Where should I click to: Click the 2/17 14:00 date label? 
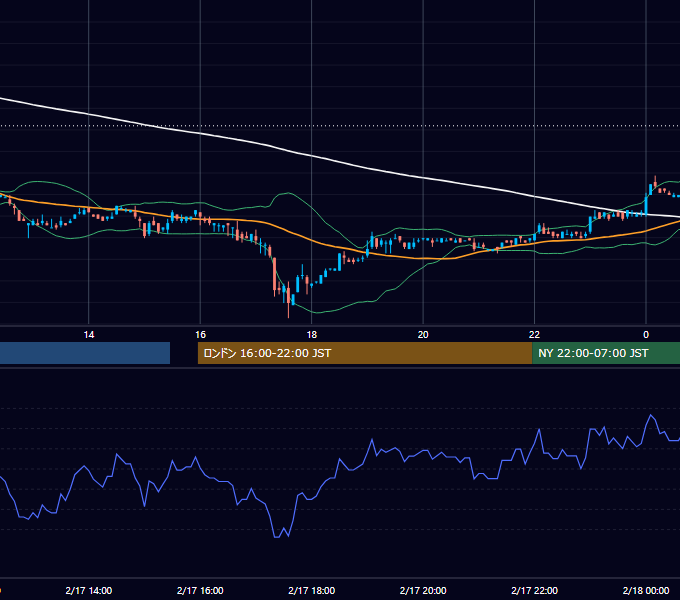click(x=88, y=590)
